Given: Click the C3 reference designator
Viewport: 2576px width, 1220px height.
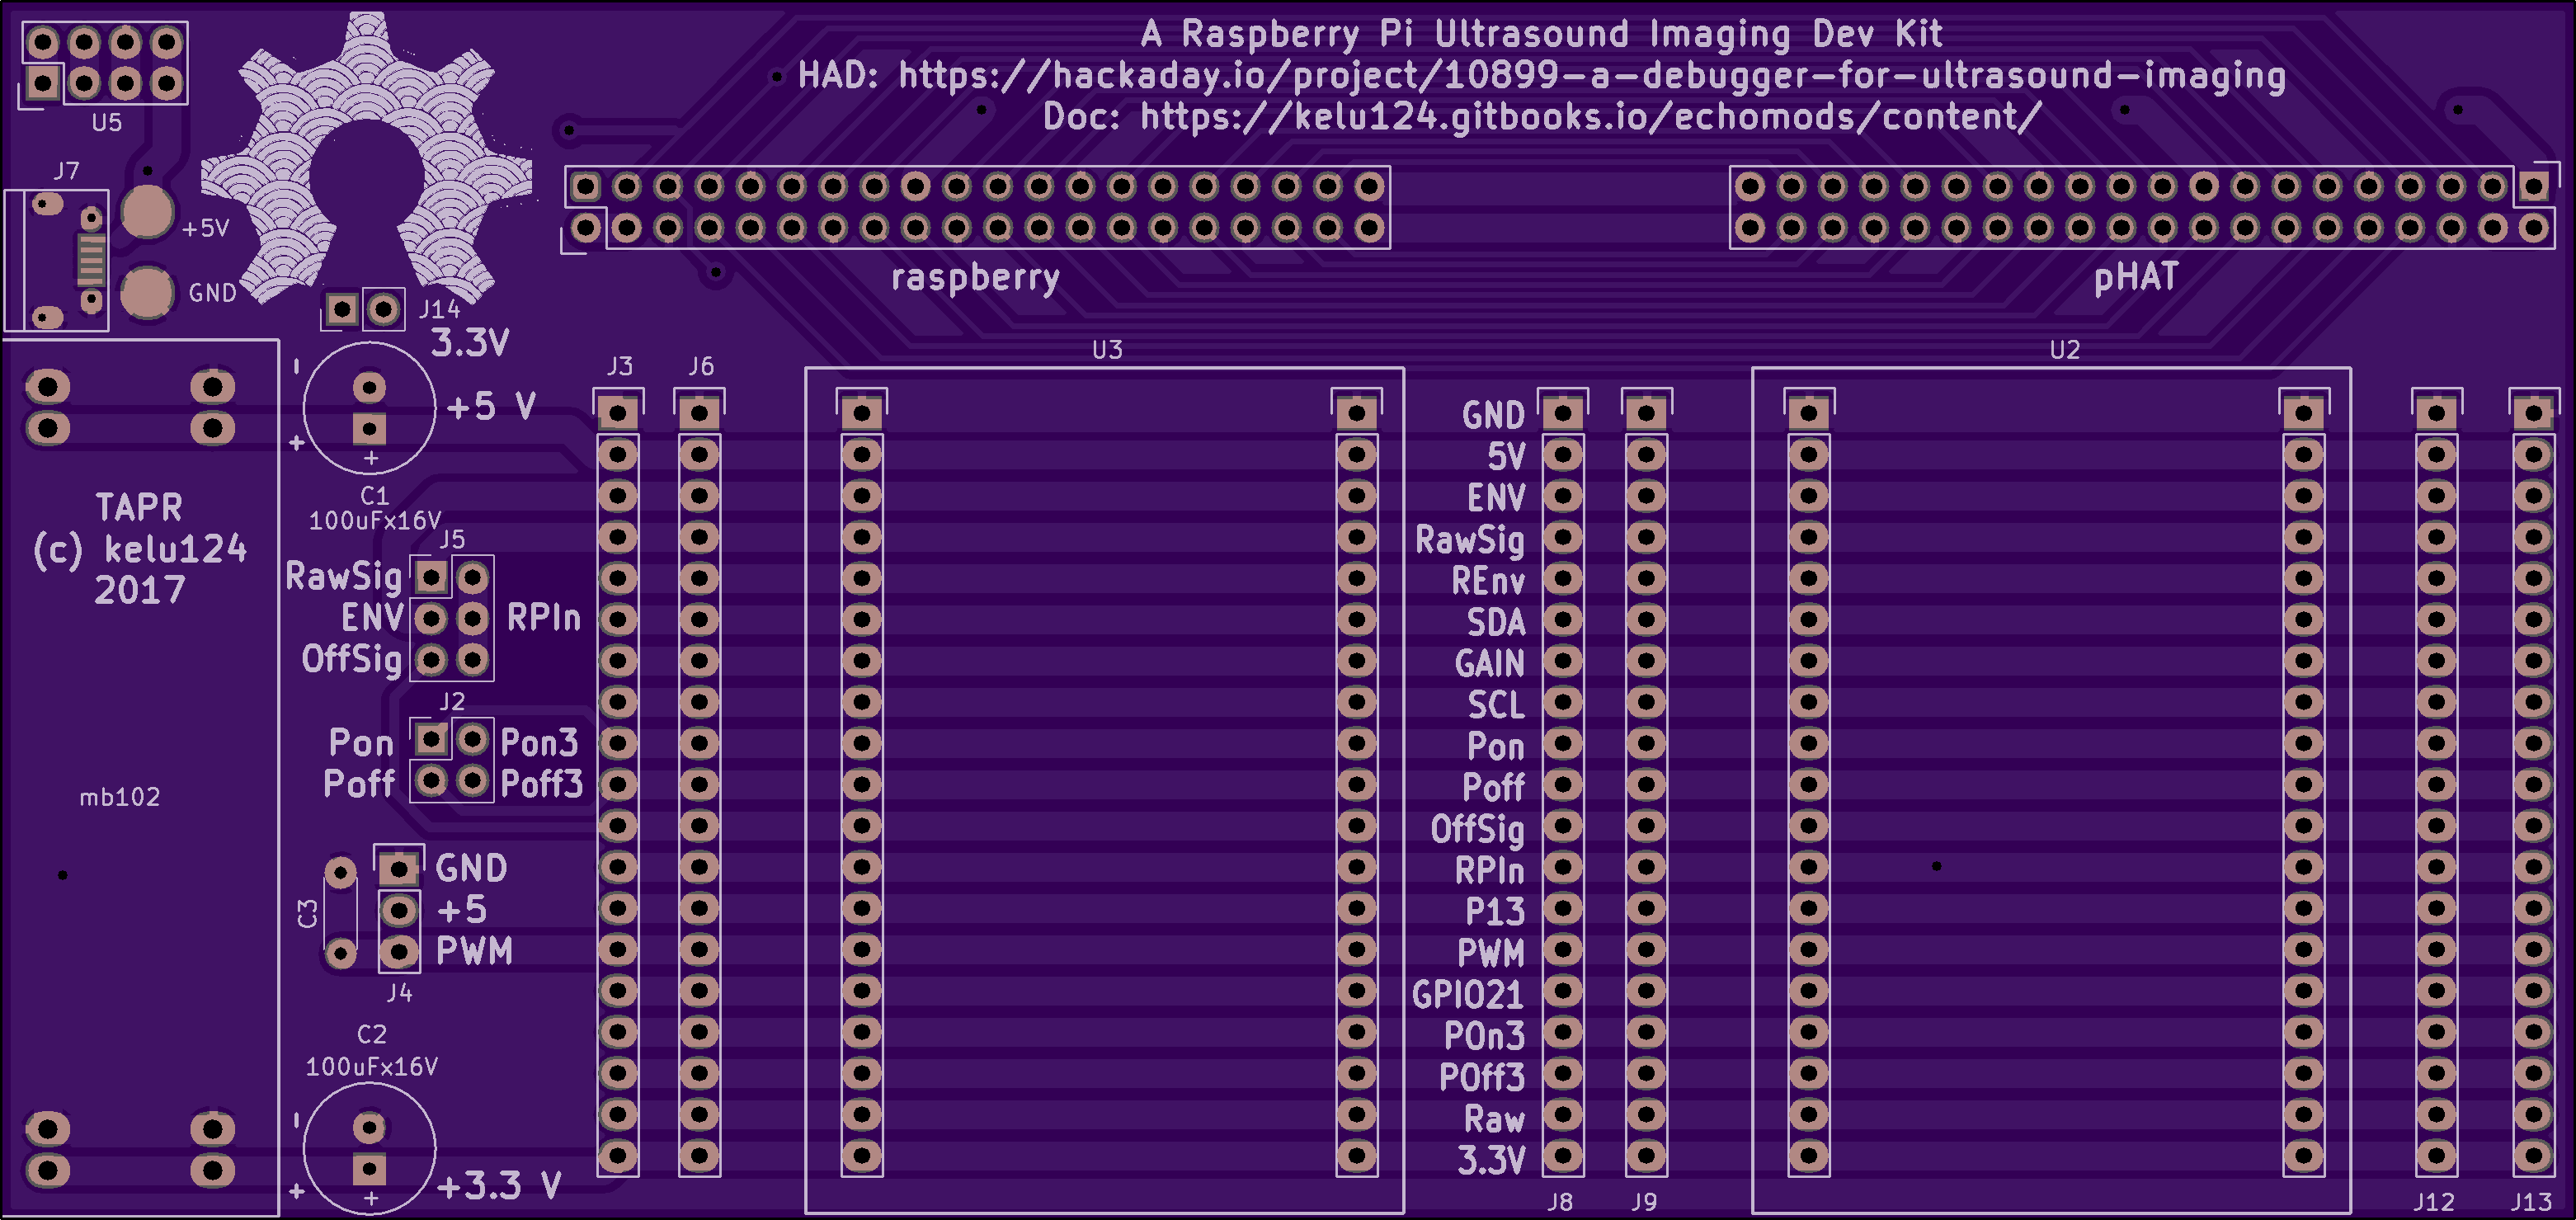Looking at the screenshot, I should tap(308, 913).
